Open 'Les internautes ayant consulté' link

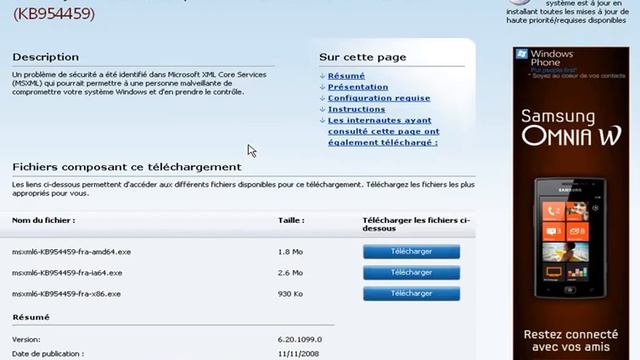coord(383,131)
